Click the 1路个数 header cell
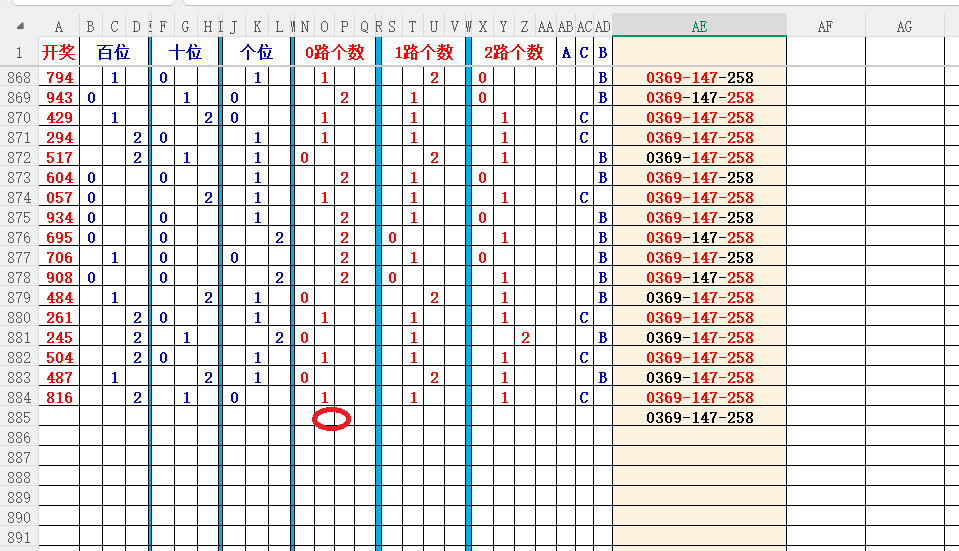 [424, 52]
